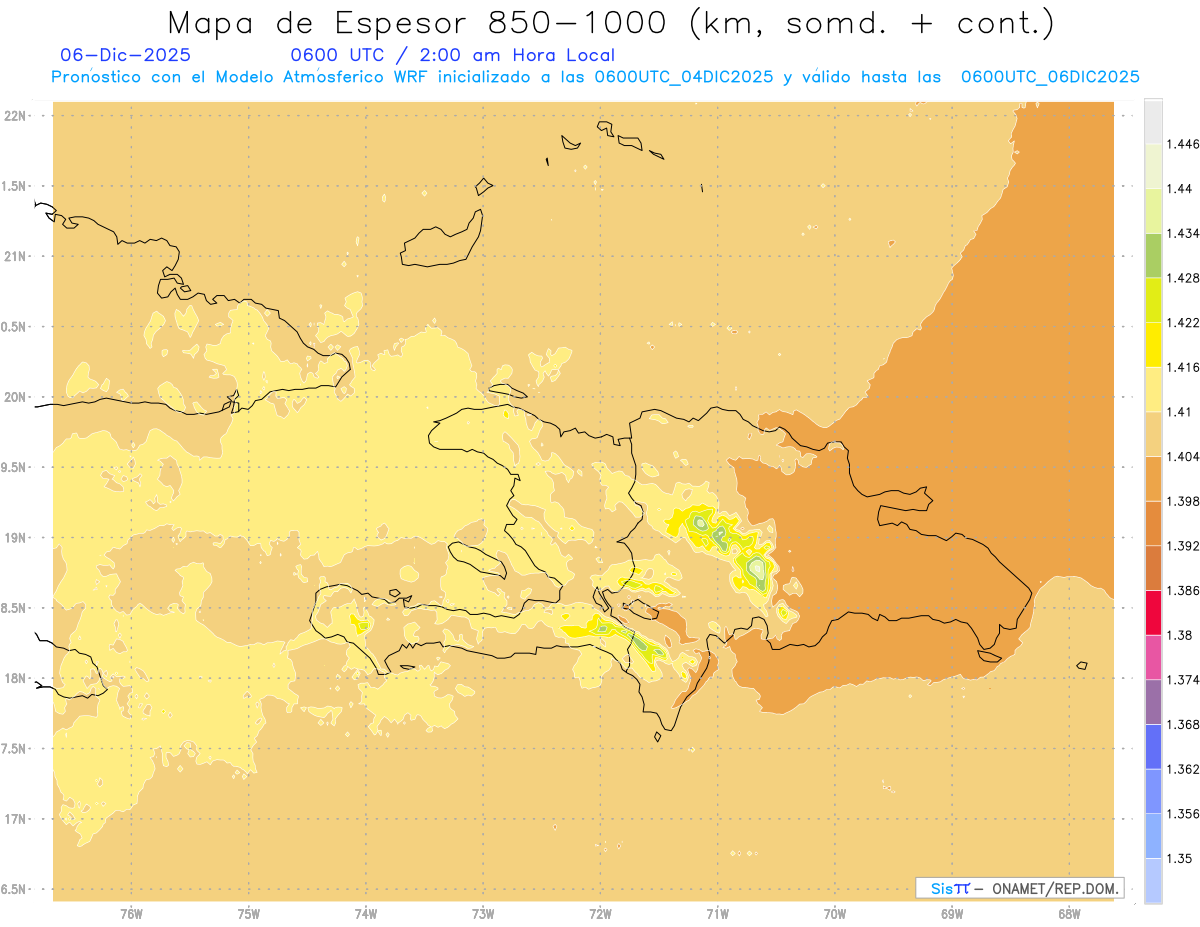Image resolution: width=1200 pixels, height=927 pixels.
Task: Click the colorbar value 1.35
Action: [x=1182, y=858]
